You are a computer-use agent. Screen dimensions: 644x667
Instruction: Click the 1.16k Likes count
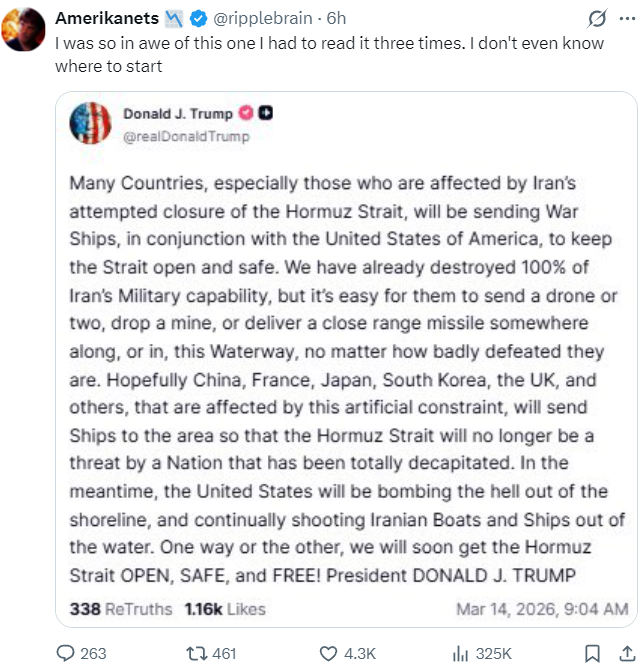pos(224,608)
